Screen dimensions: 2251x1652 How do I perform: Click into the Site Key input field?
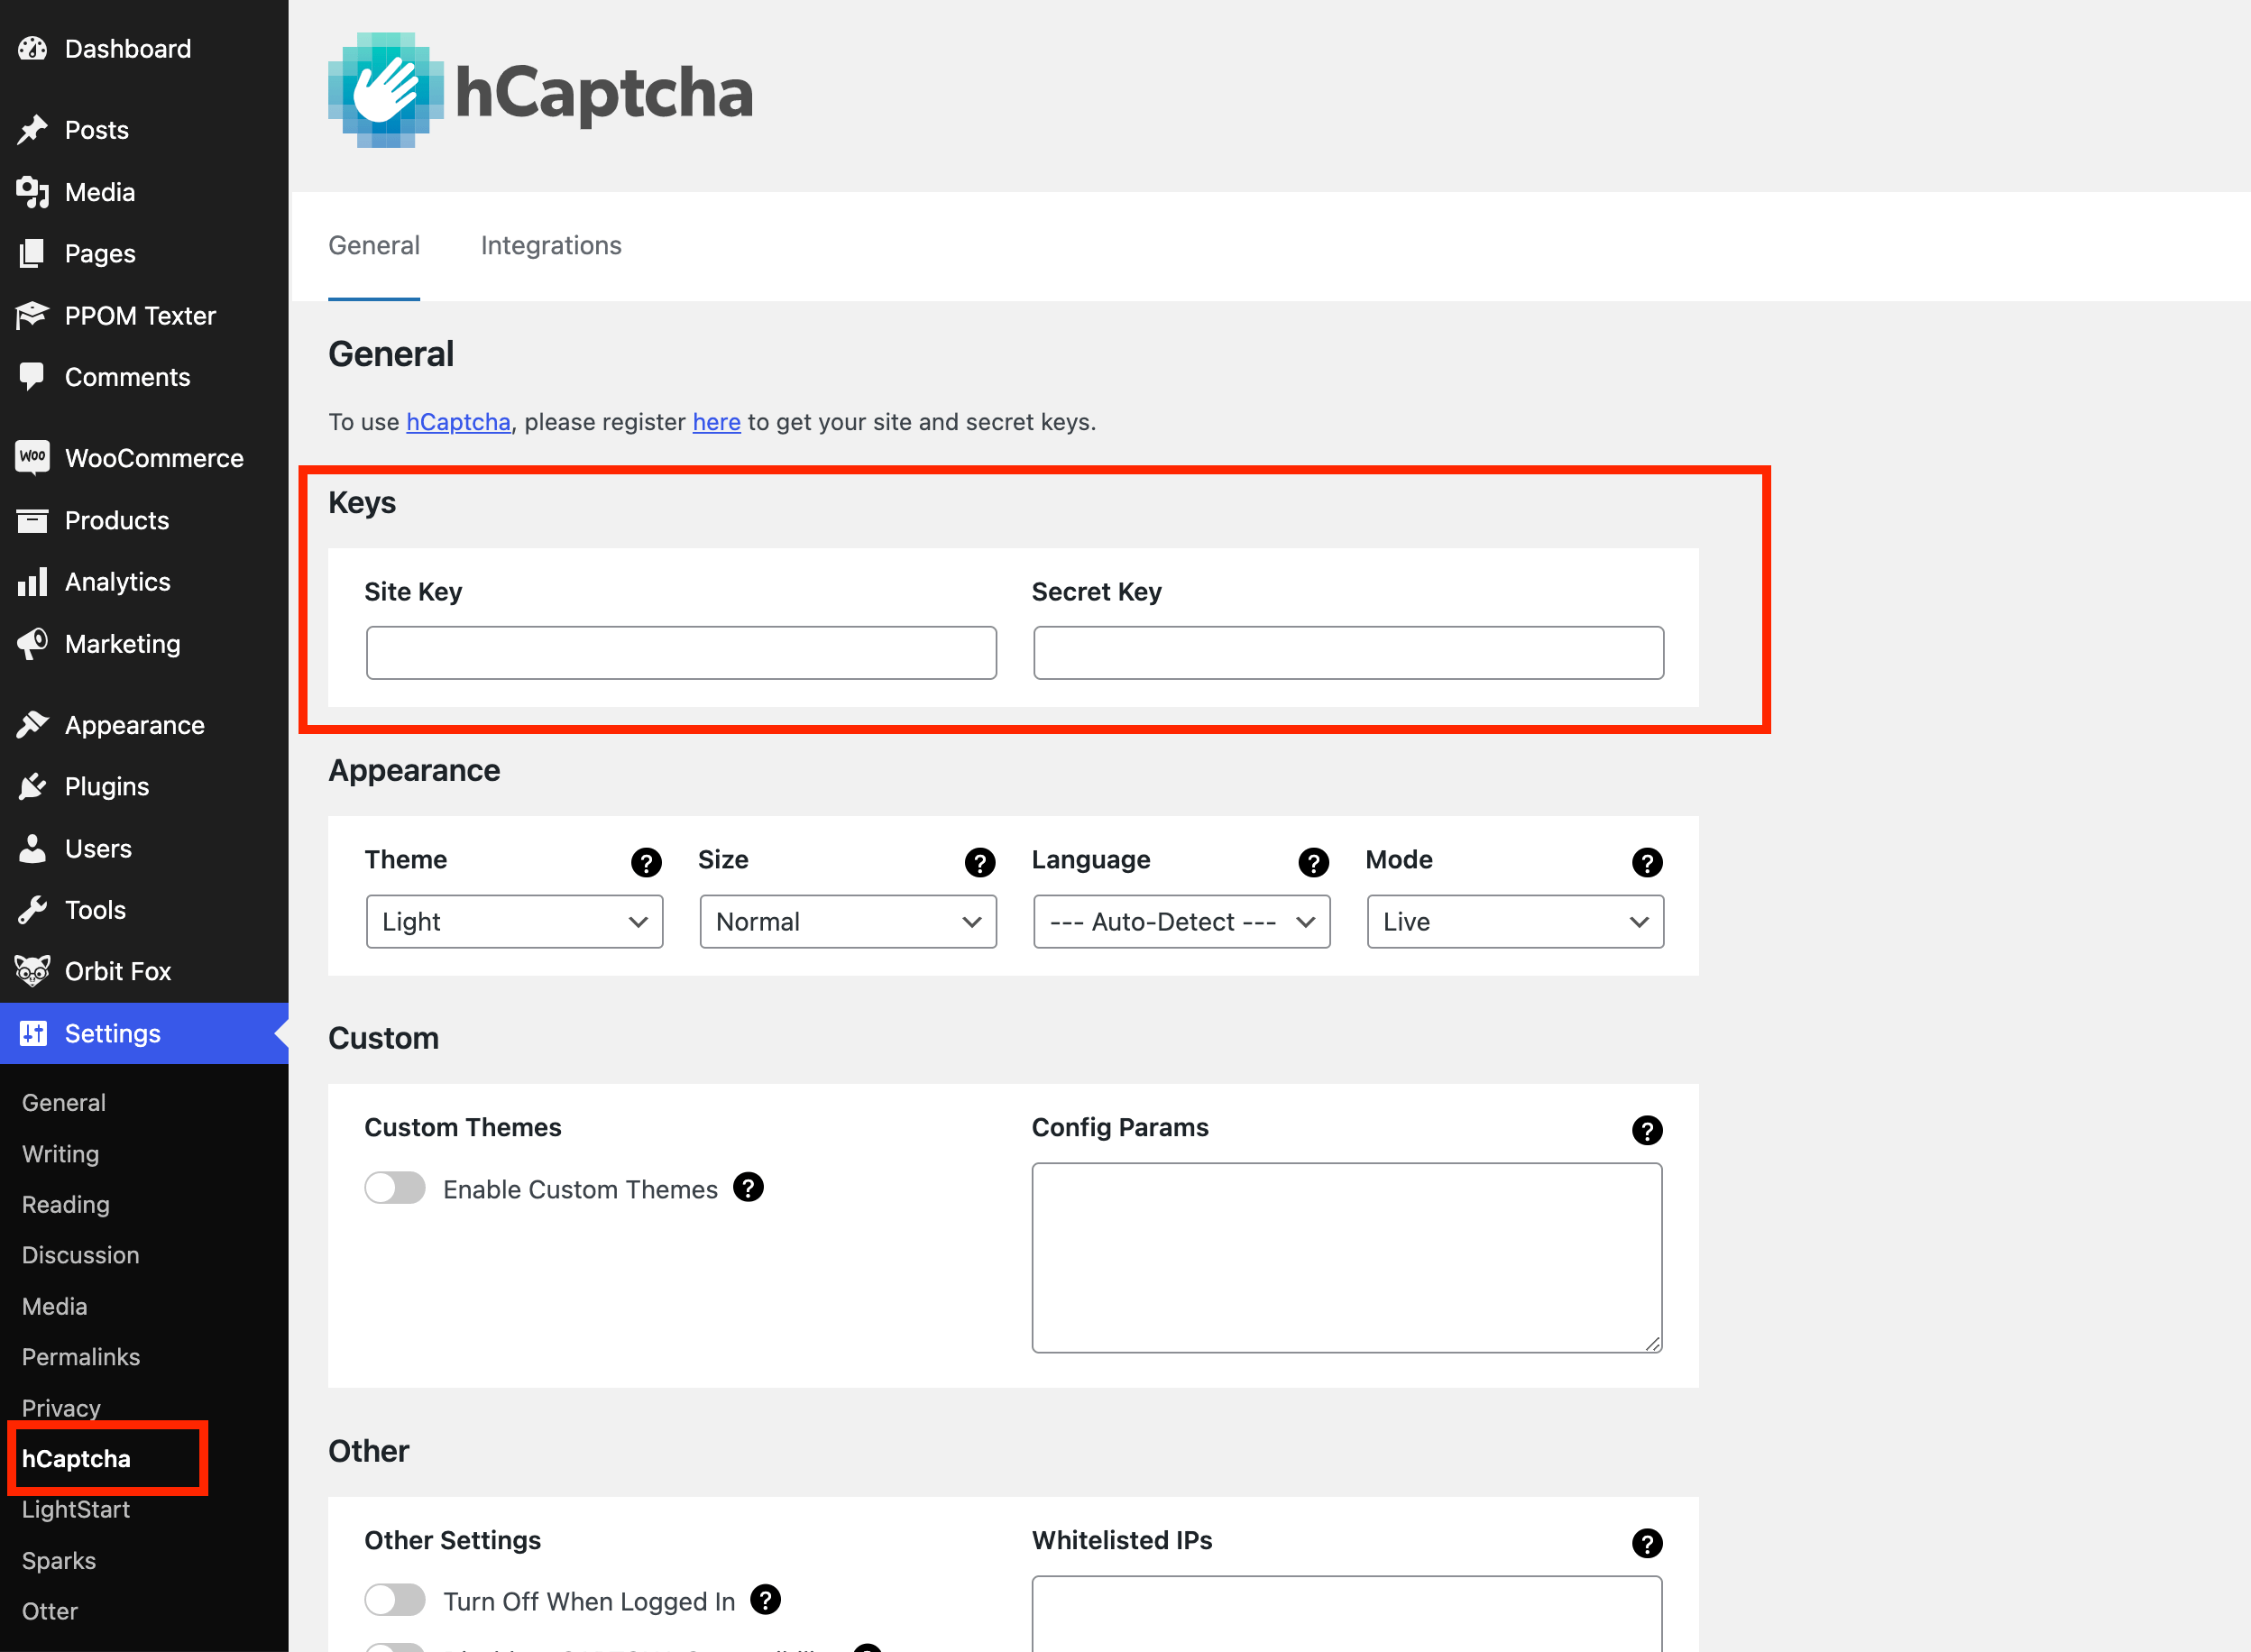tap(681, 653)
